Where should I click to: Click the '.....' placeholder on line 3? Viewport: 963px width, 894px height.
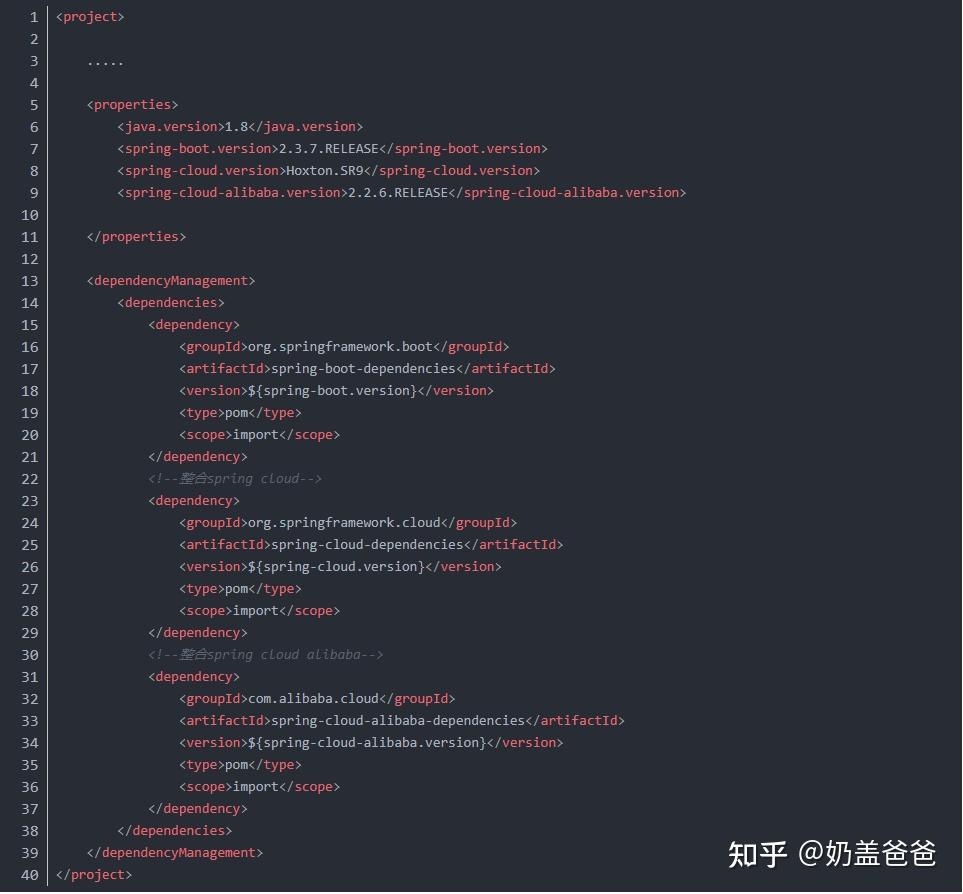(x=105, y=61)
